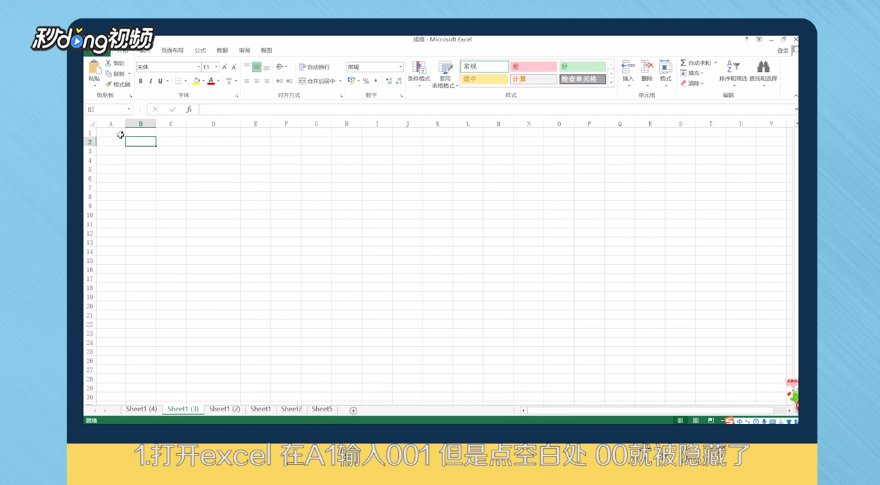This screenshot has width=880, height=485.
Task: Open the Merge & Center dropdown arrow
Action: coord(340,81)
